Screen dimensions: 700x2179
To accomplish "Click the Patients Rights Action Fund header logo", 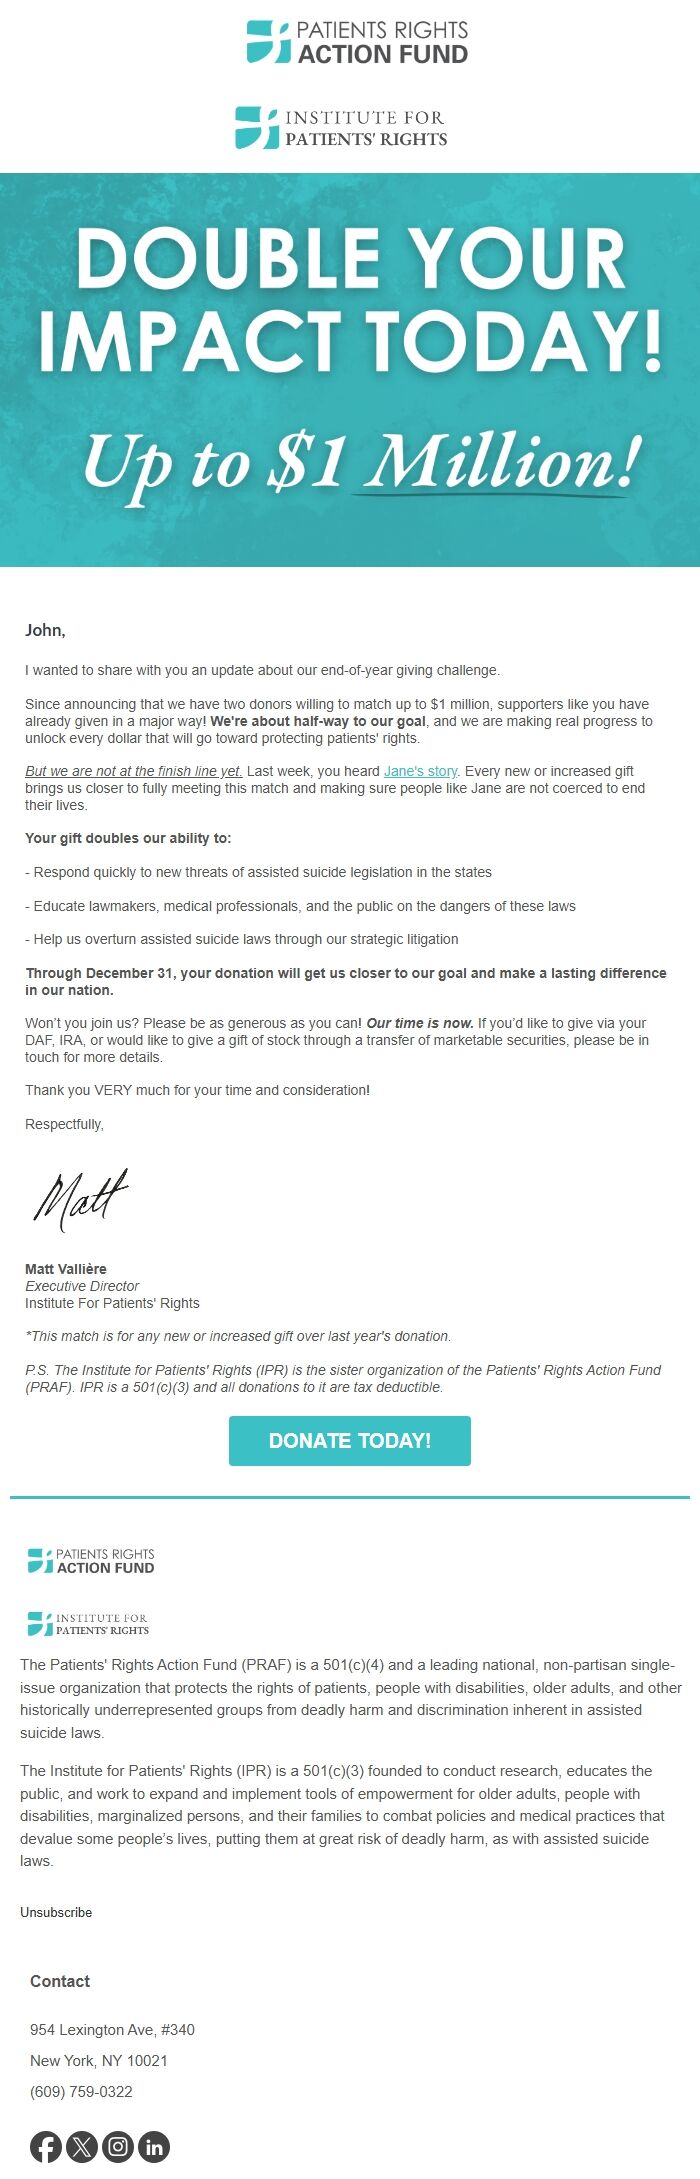I will tap(356, 42).
